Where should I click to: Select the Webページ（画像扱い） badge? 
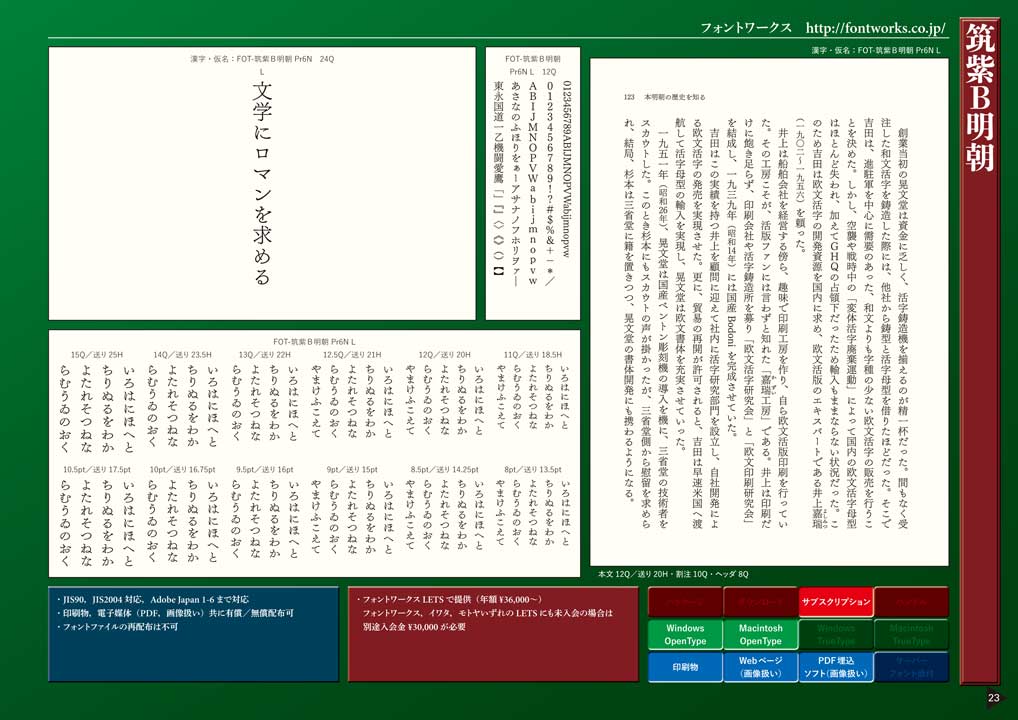(x=760, y=667)
